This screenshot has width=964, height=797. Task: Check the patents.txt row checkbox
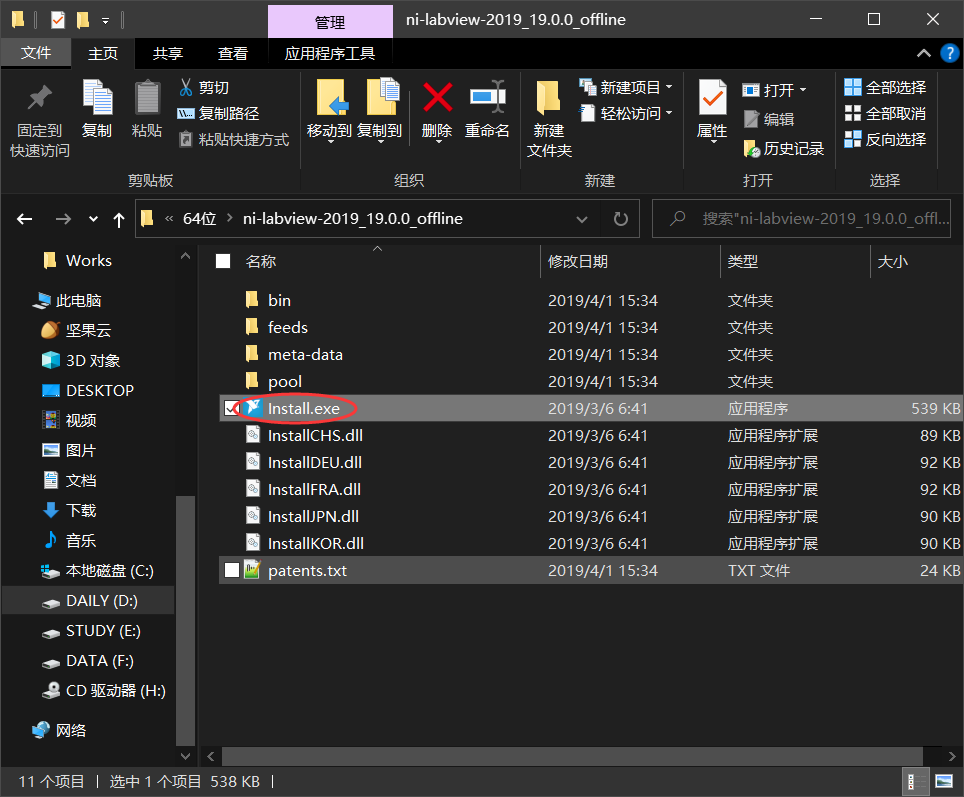[x=232, y=570]
